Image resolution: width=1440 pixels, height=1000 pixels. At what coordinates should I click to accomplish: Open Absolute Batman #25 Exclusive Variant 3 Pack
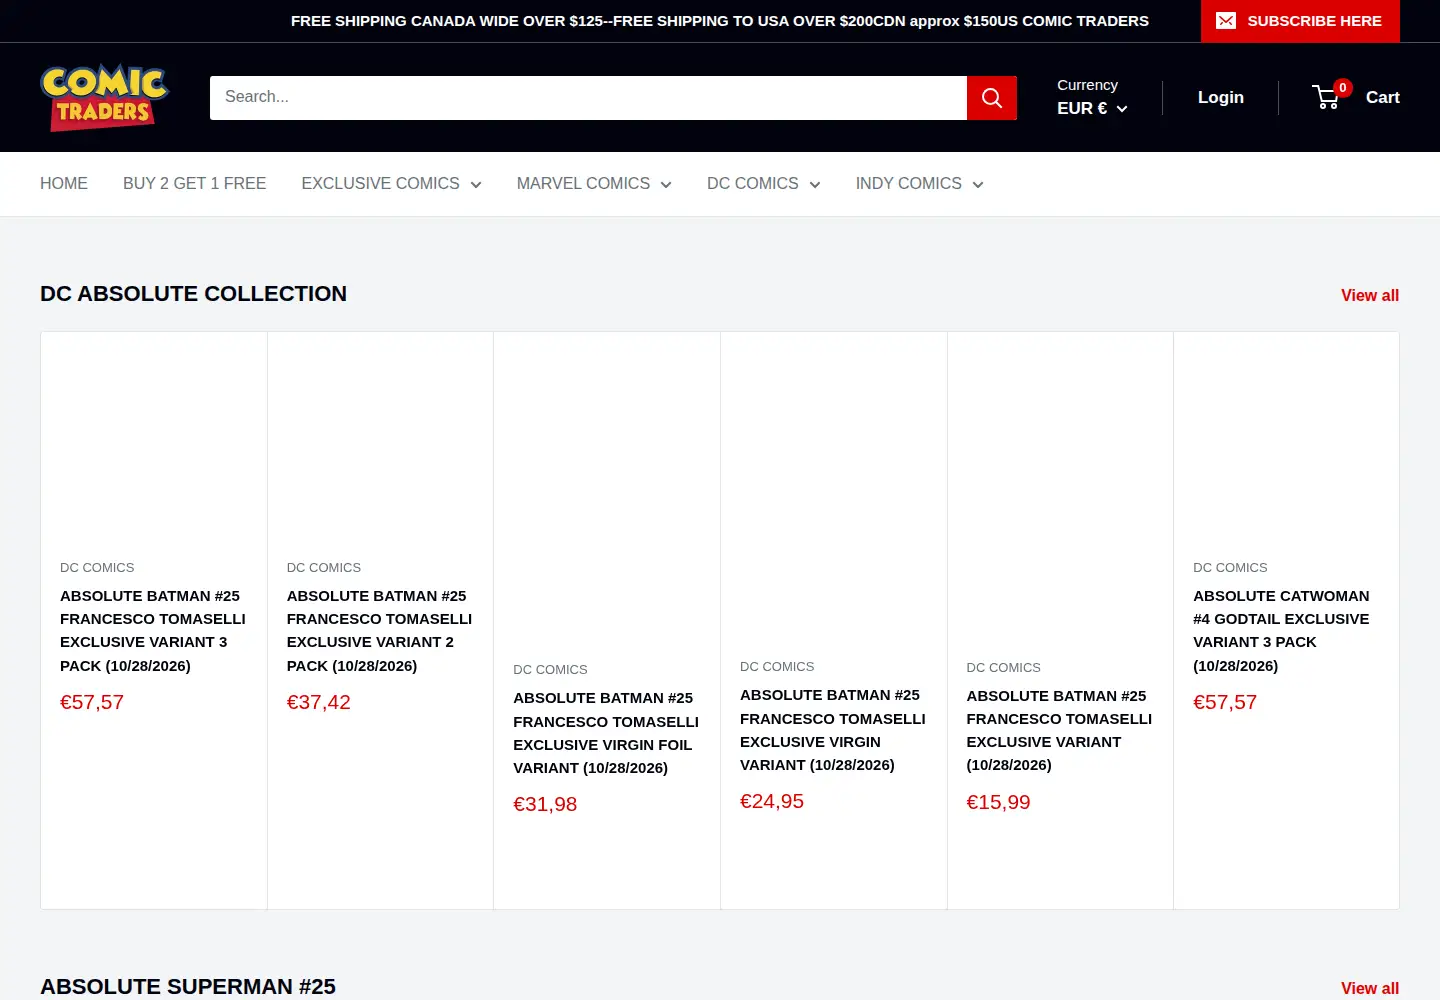point(153,631)
